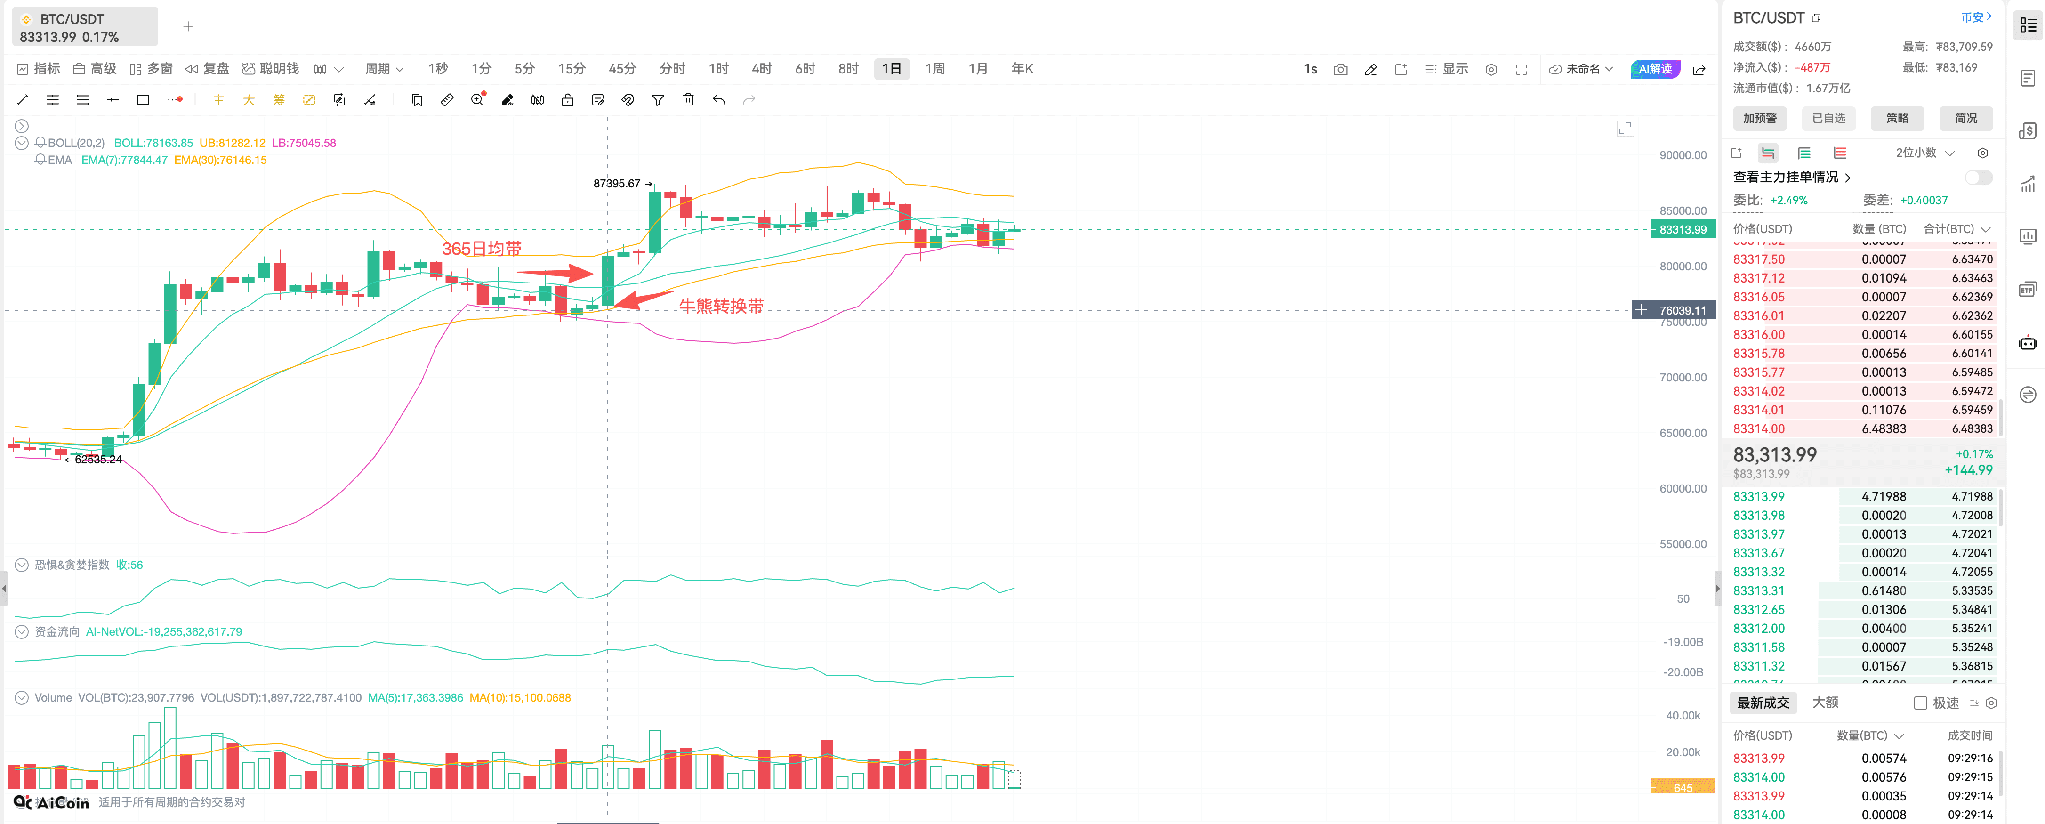
Task: Click the 策略 button
Action: click(x=1897, y=118)
